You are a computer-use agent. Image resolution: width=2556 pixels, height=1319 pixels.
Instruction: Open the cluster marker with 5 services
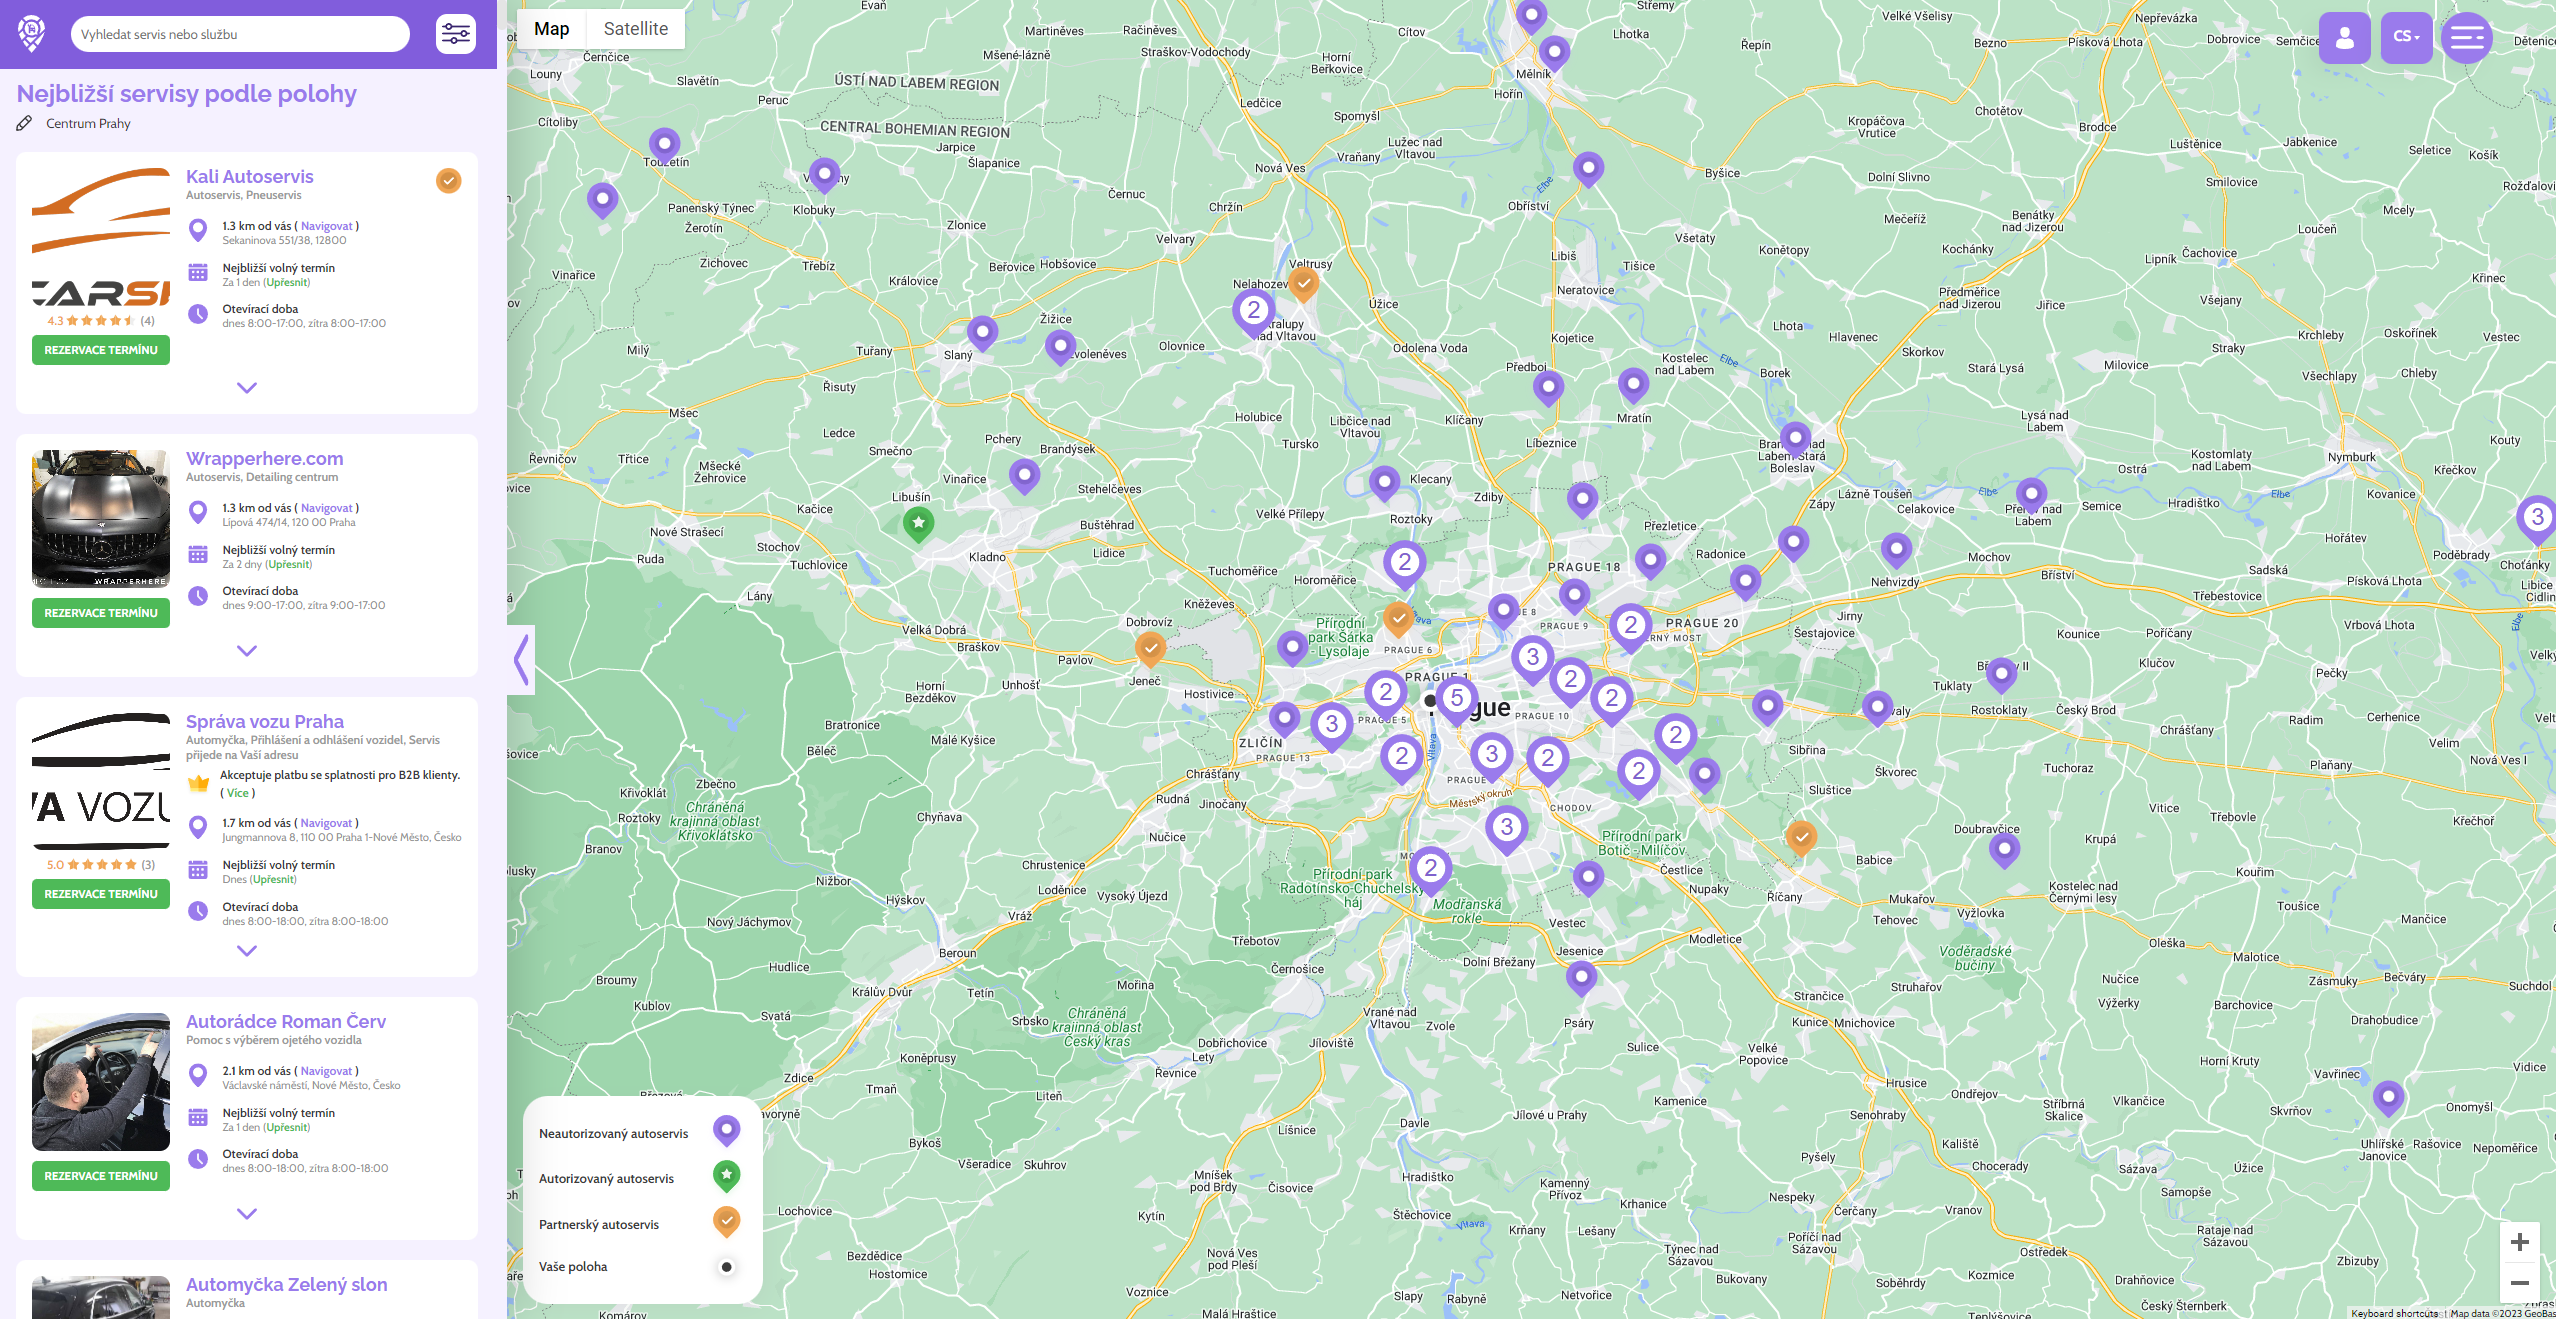click(x=1457, y=700)
